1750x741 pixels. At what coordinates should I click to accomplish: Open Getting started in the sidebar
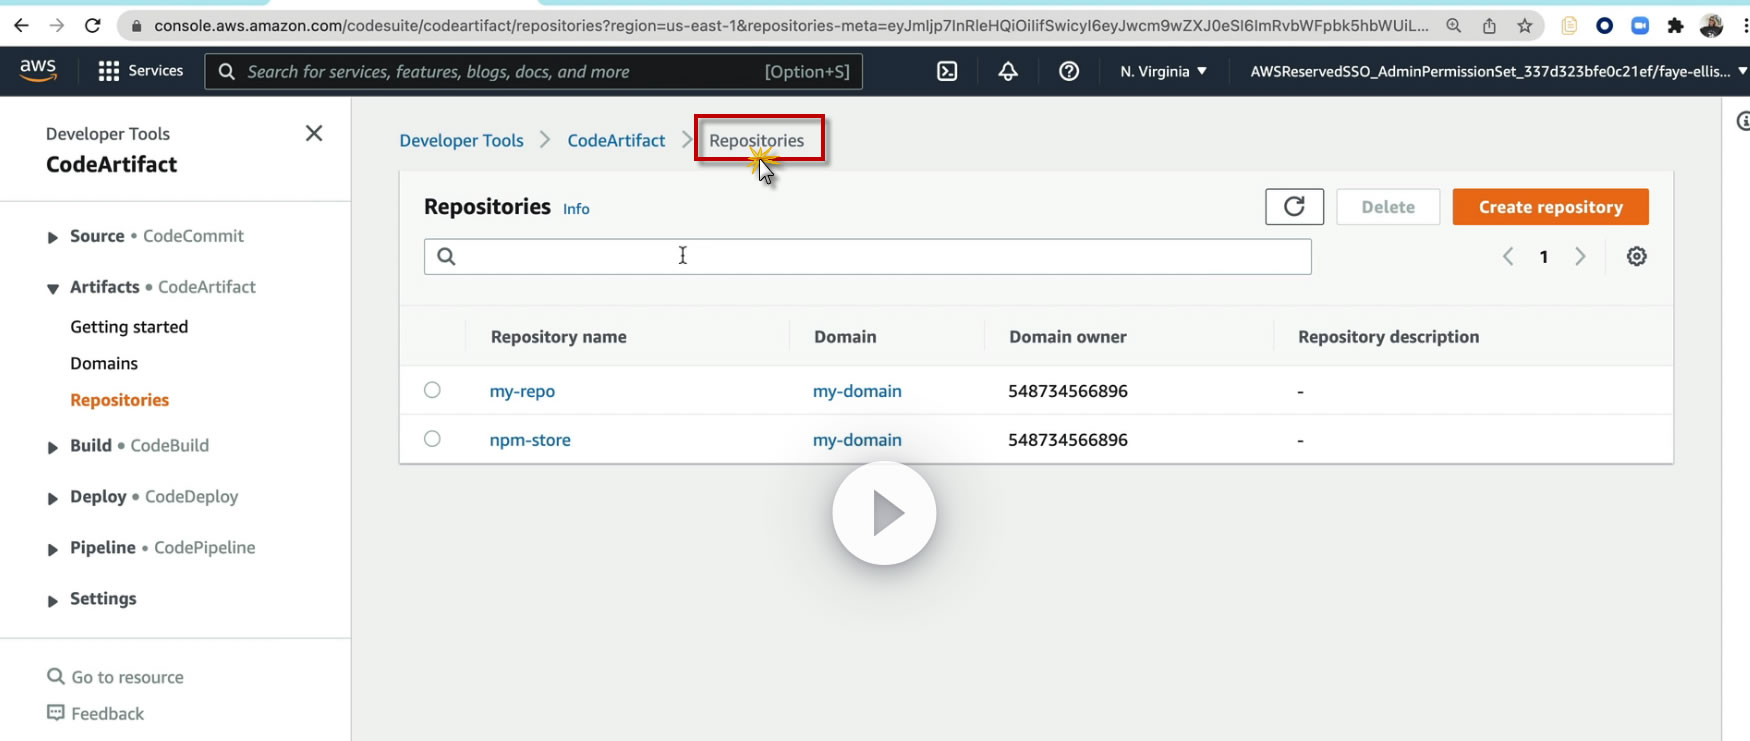(129, 327)
